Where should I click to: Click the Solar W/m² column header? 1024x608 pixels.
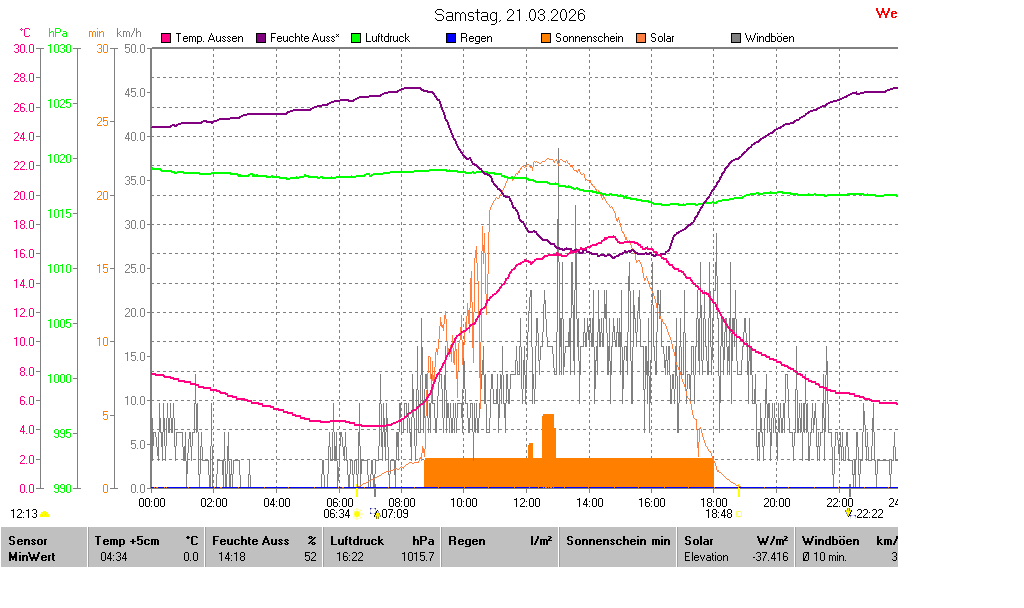(x=735, y=541)
